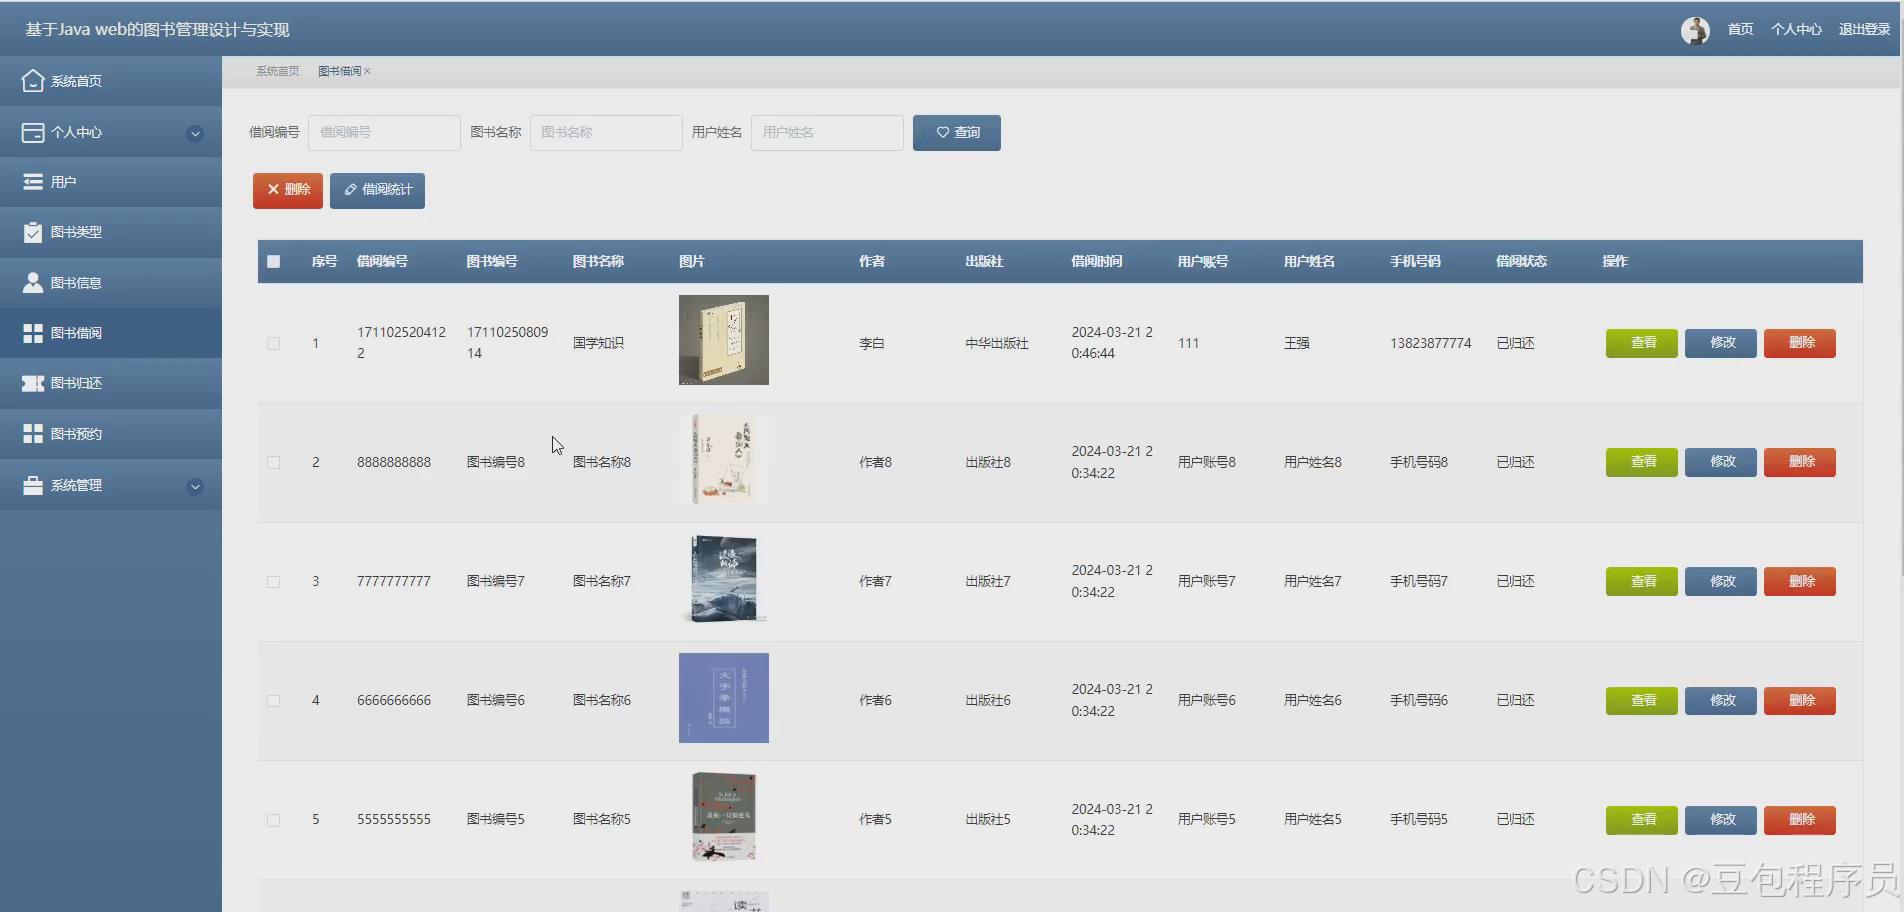Open the blue 图书名称6 book cover thumbnail
Viewport: 1904px width, 912px height.
pyautogui.click(x=724, y=698)
